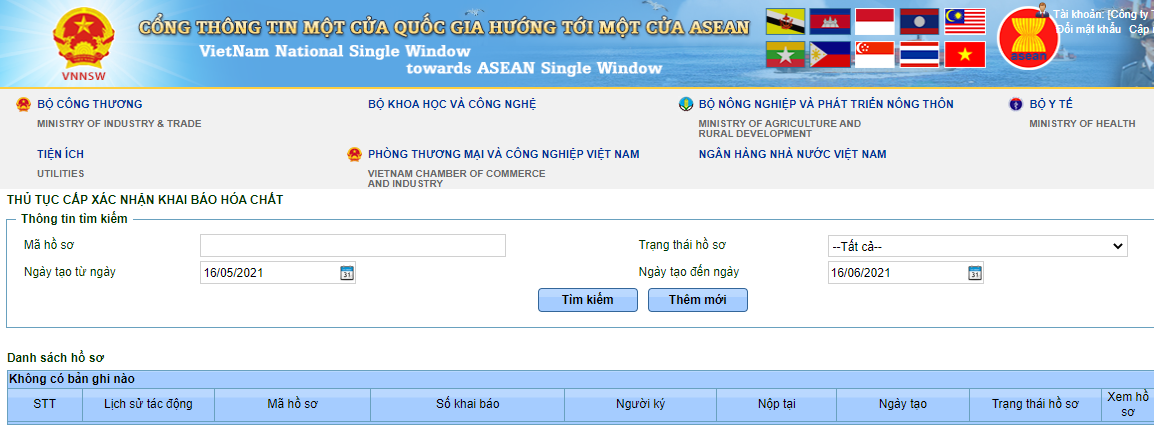Open the 'Bộ Y Tế' menu
The height and width of the screenshot is (429, 1154).
[x=1051, y=104]
